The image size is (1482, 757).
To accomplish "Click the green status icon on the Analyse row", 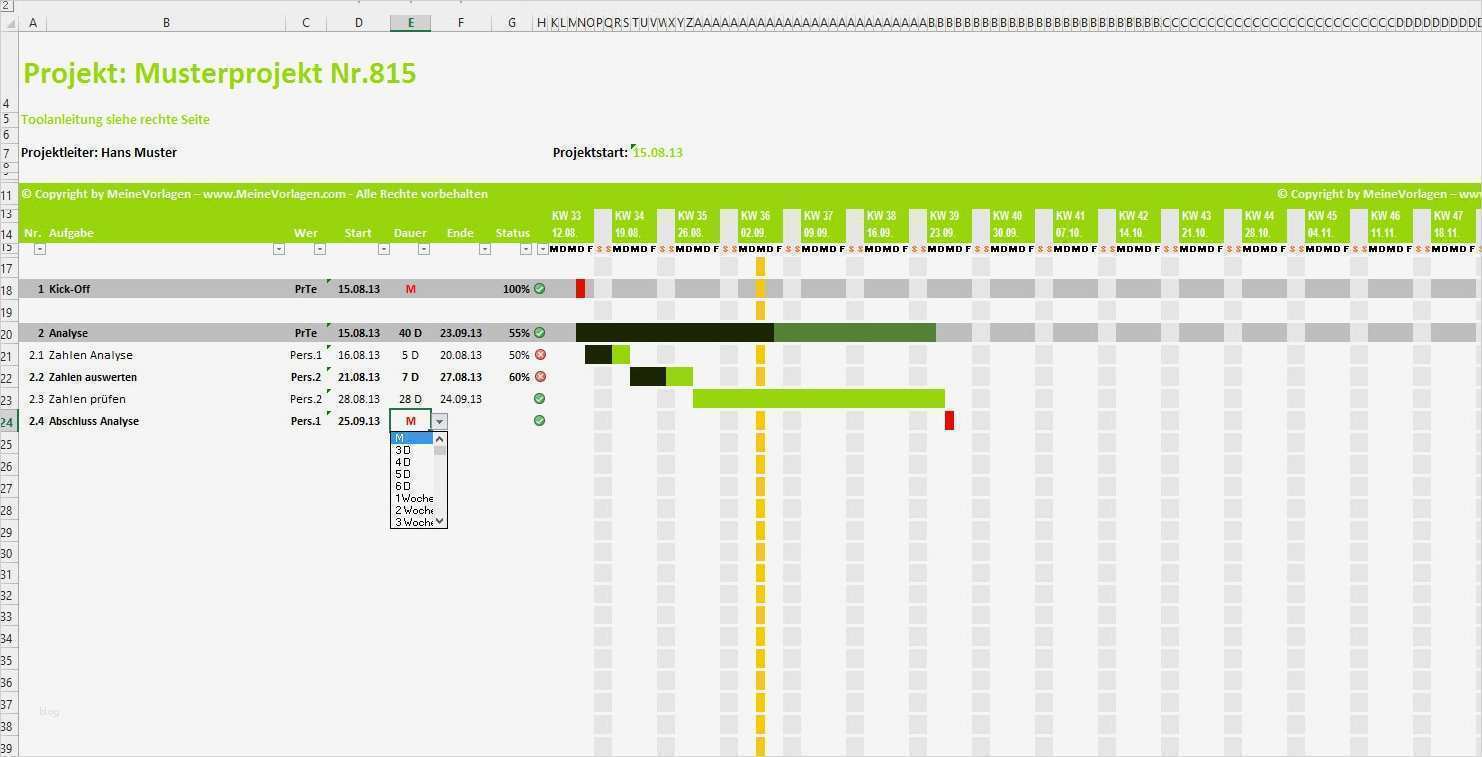I will pos(539,332).
